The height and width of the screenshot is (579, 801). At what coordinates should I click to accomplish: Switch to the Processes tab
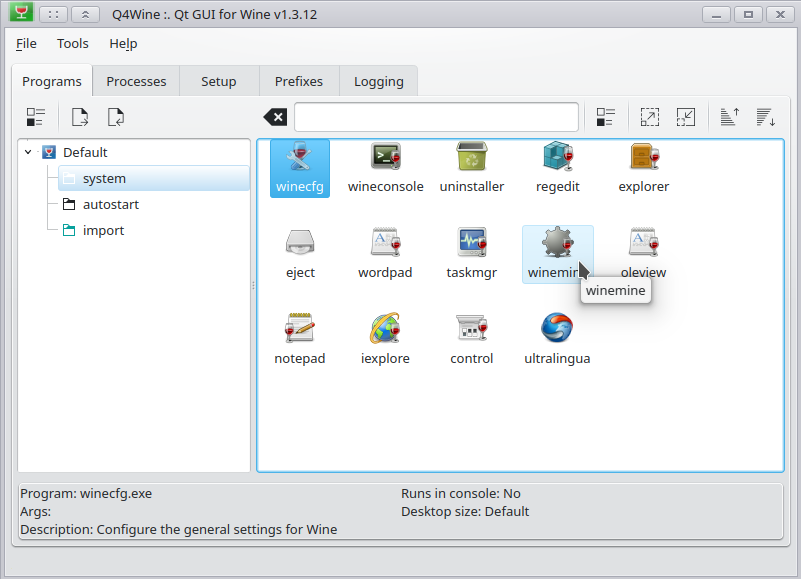click(136, 82)
